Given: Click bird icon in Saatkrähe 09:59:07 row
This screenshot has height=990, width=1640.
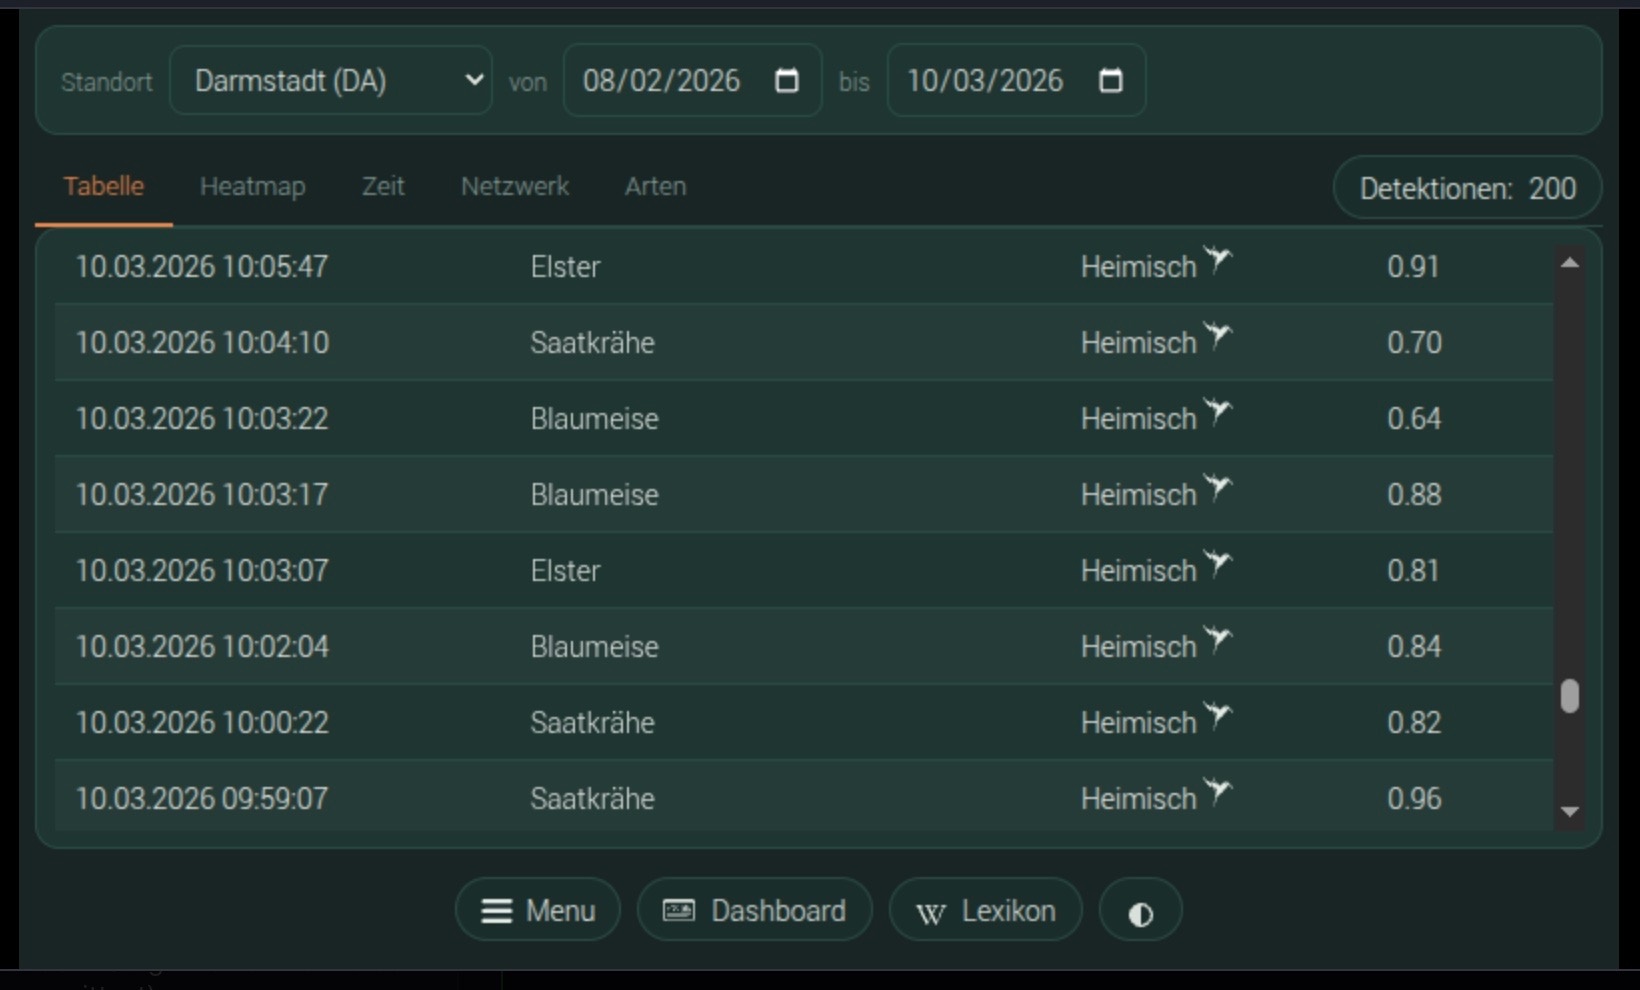Looking at the screenshot, I should coord(1217,793).
